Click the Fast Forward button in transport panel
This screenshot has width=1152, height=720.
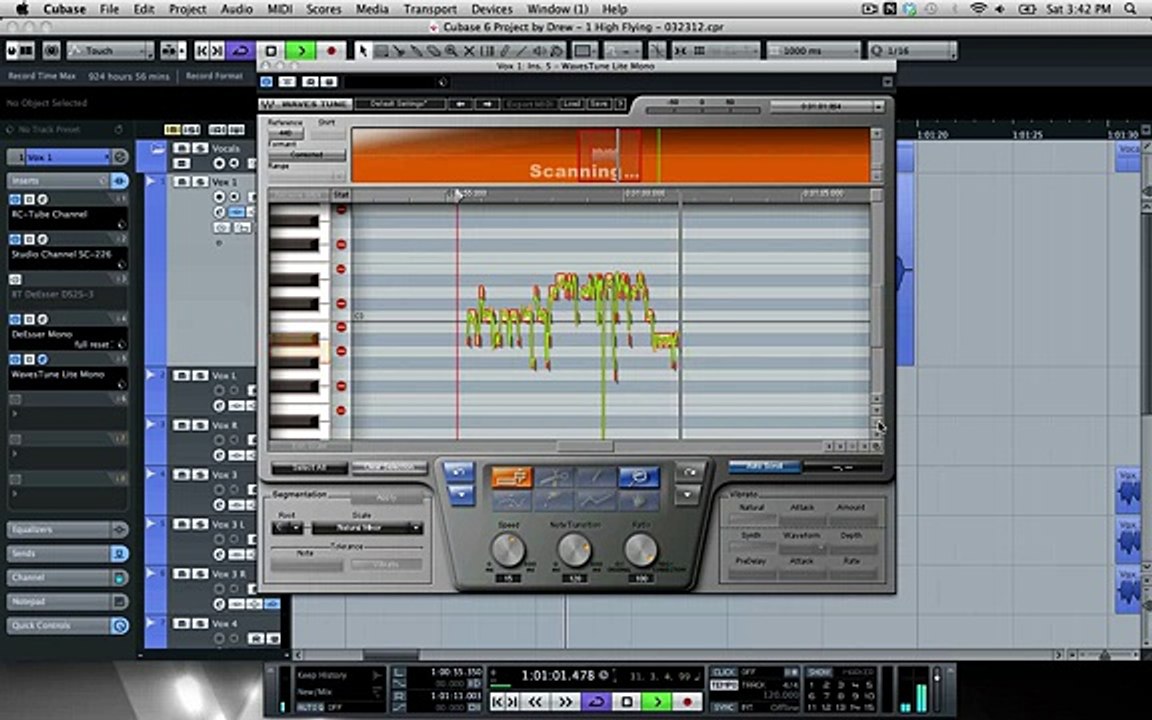[x=565, y=702]
